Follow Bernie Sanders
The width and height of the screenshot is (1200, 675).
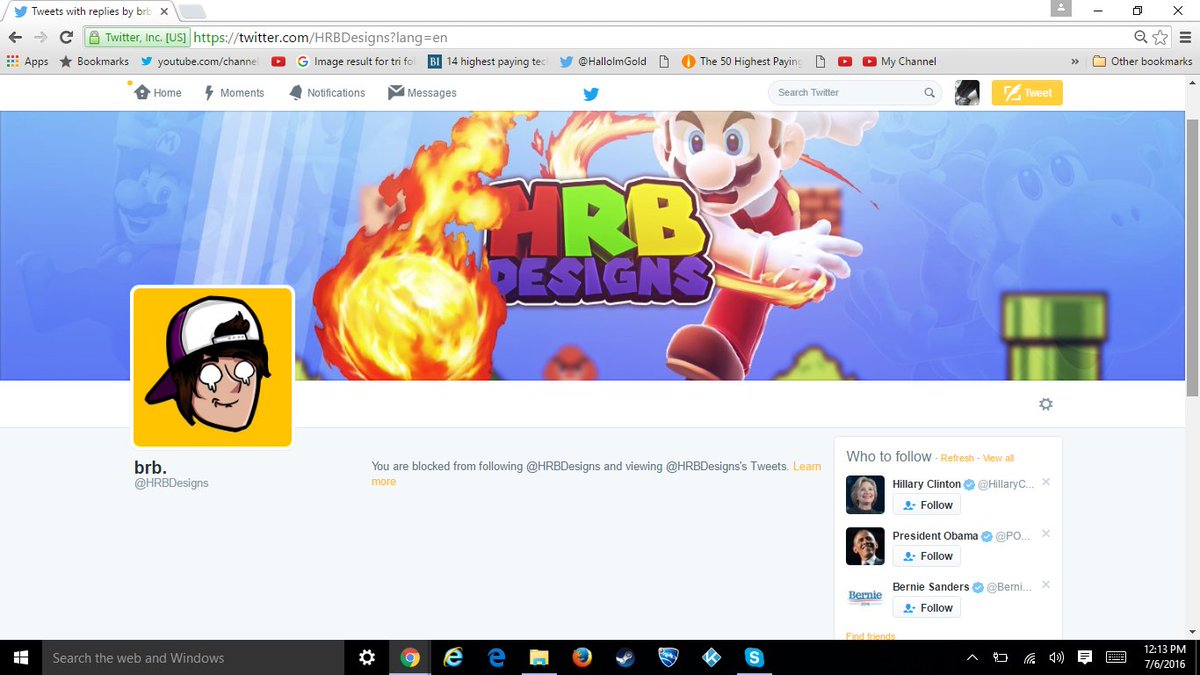pyautogui.click(x=926, y=607)
